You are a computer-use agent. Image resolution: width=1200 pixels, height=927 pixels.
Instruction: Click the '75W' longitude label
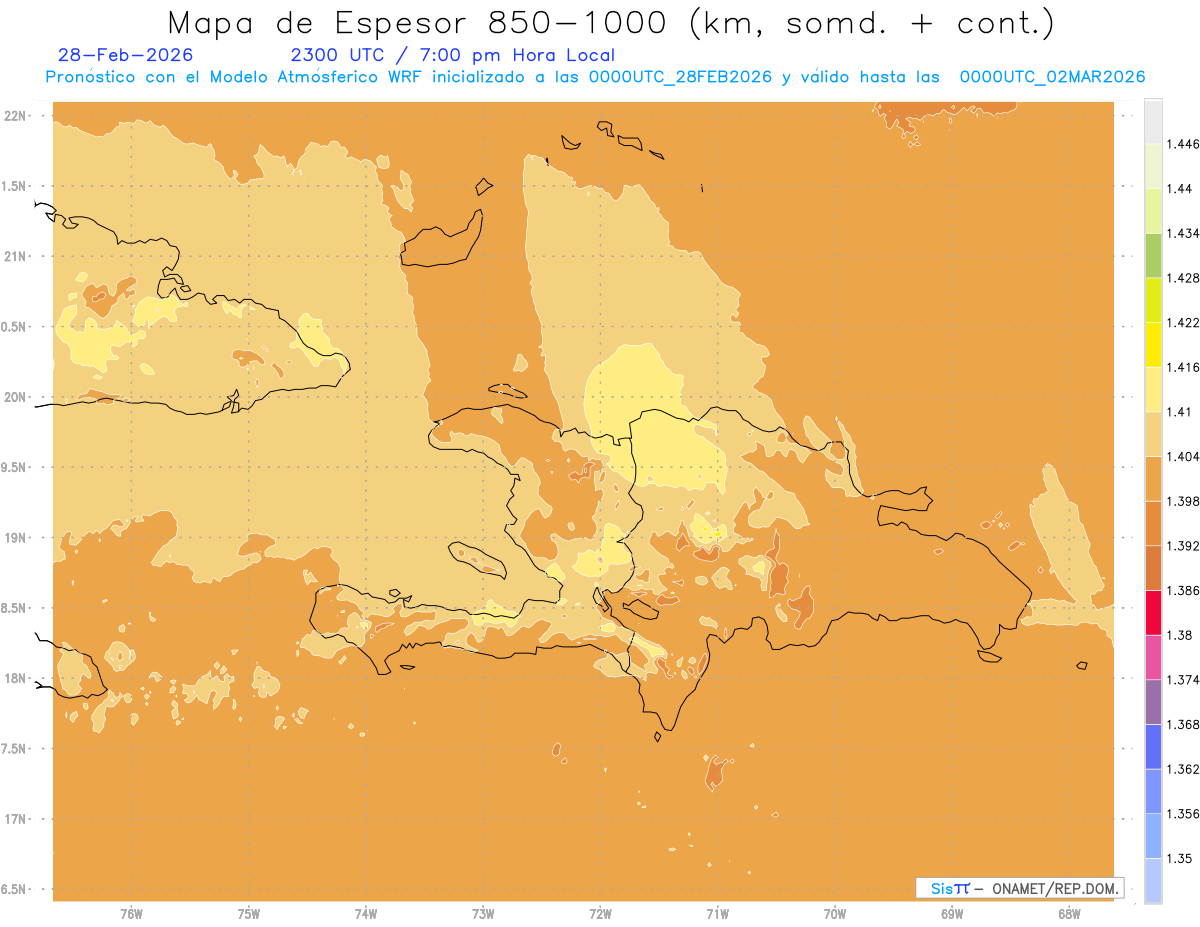(x=249, y=914)
